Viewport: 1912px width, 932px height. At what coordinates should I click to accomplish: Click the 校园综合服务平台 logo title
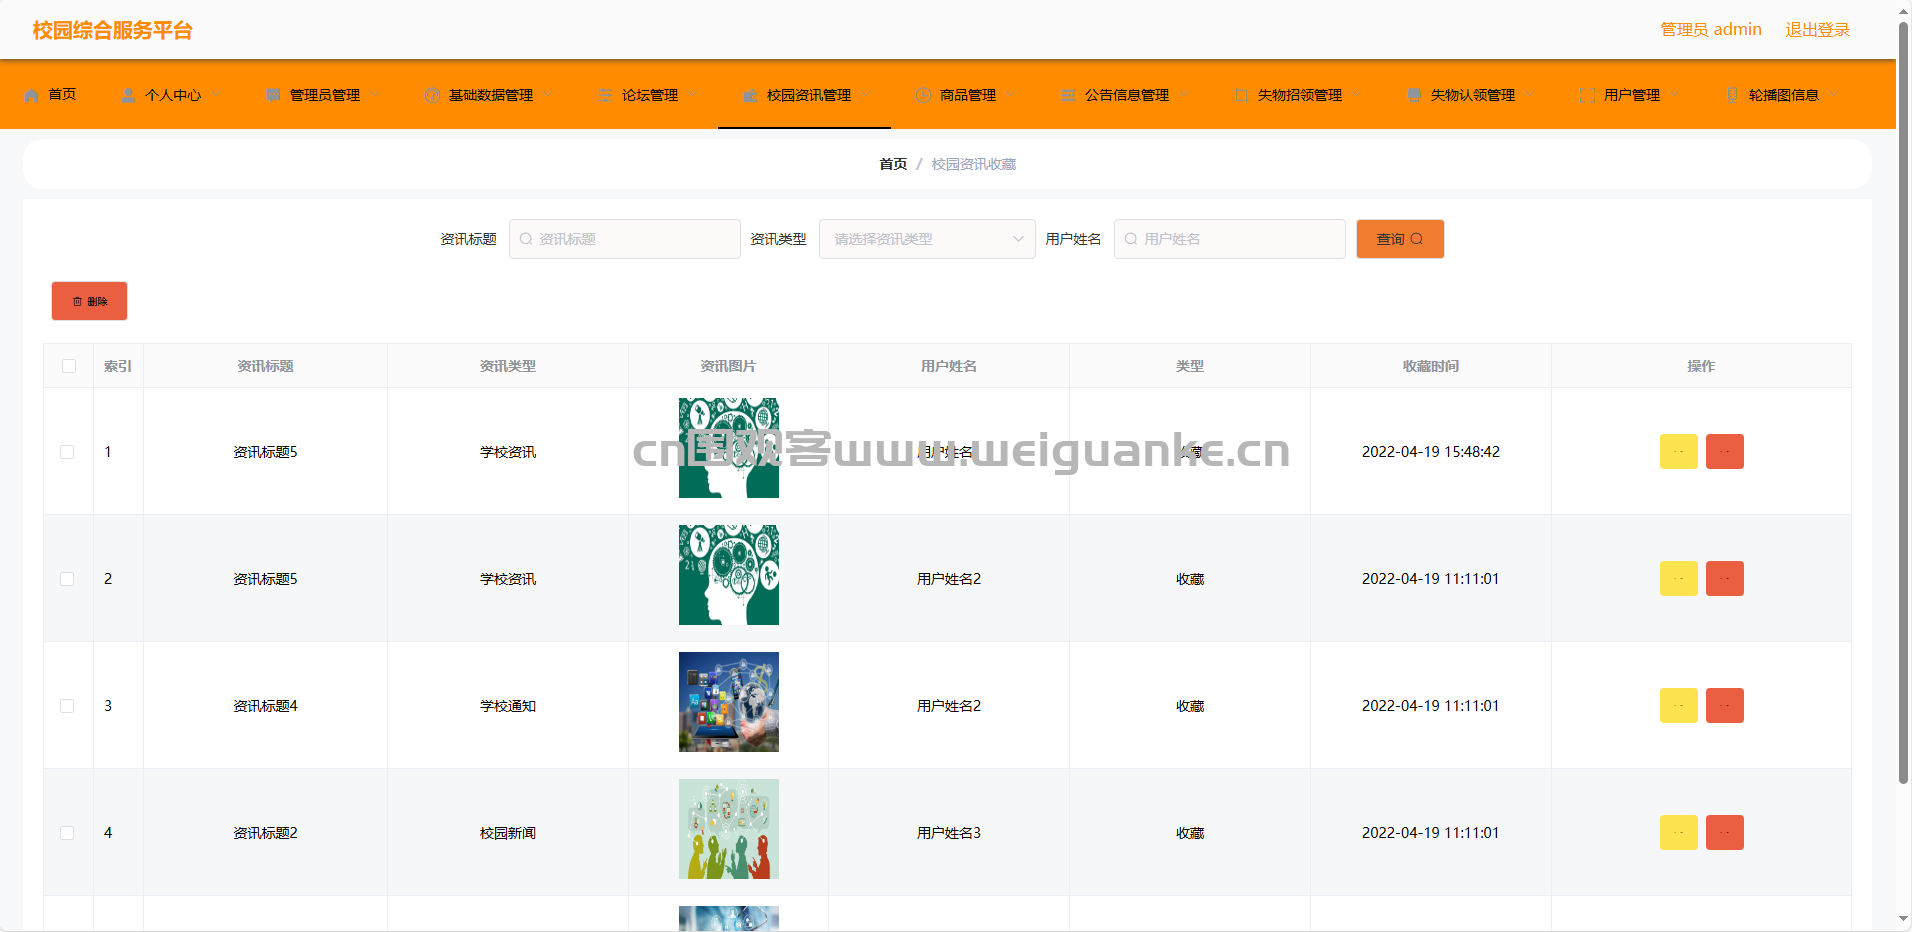tap(112, 30)
